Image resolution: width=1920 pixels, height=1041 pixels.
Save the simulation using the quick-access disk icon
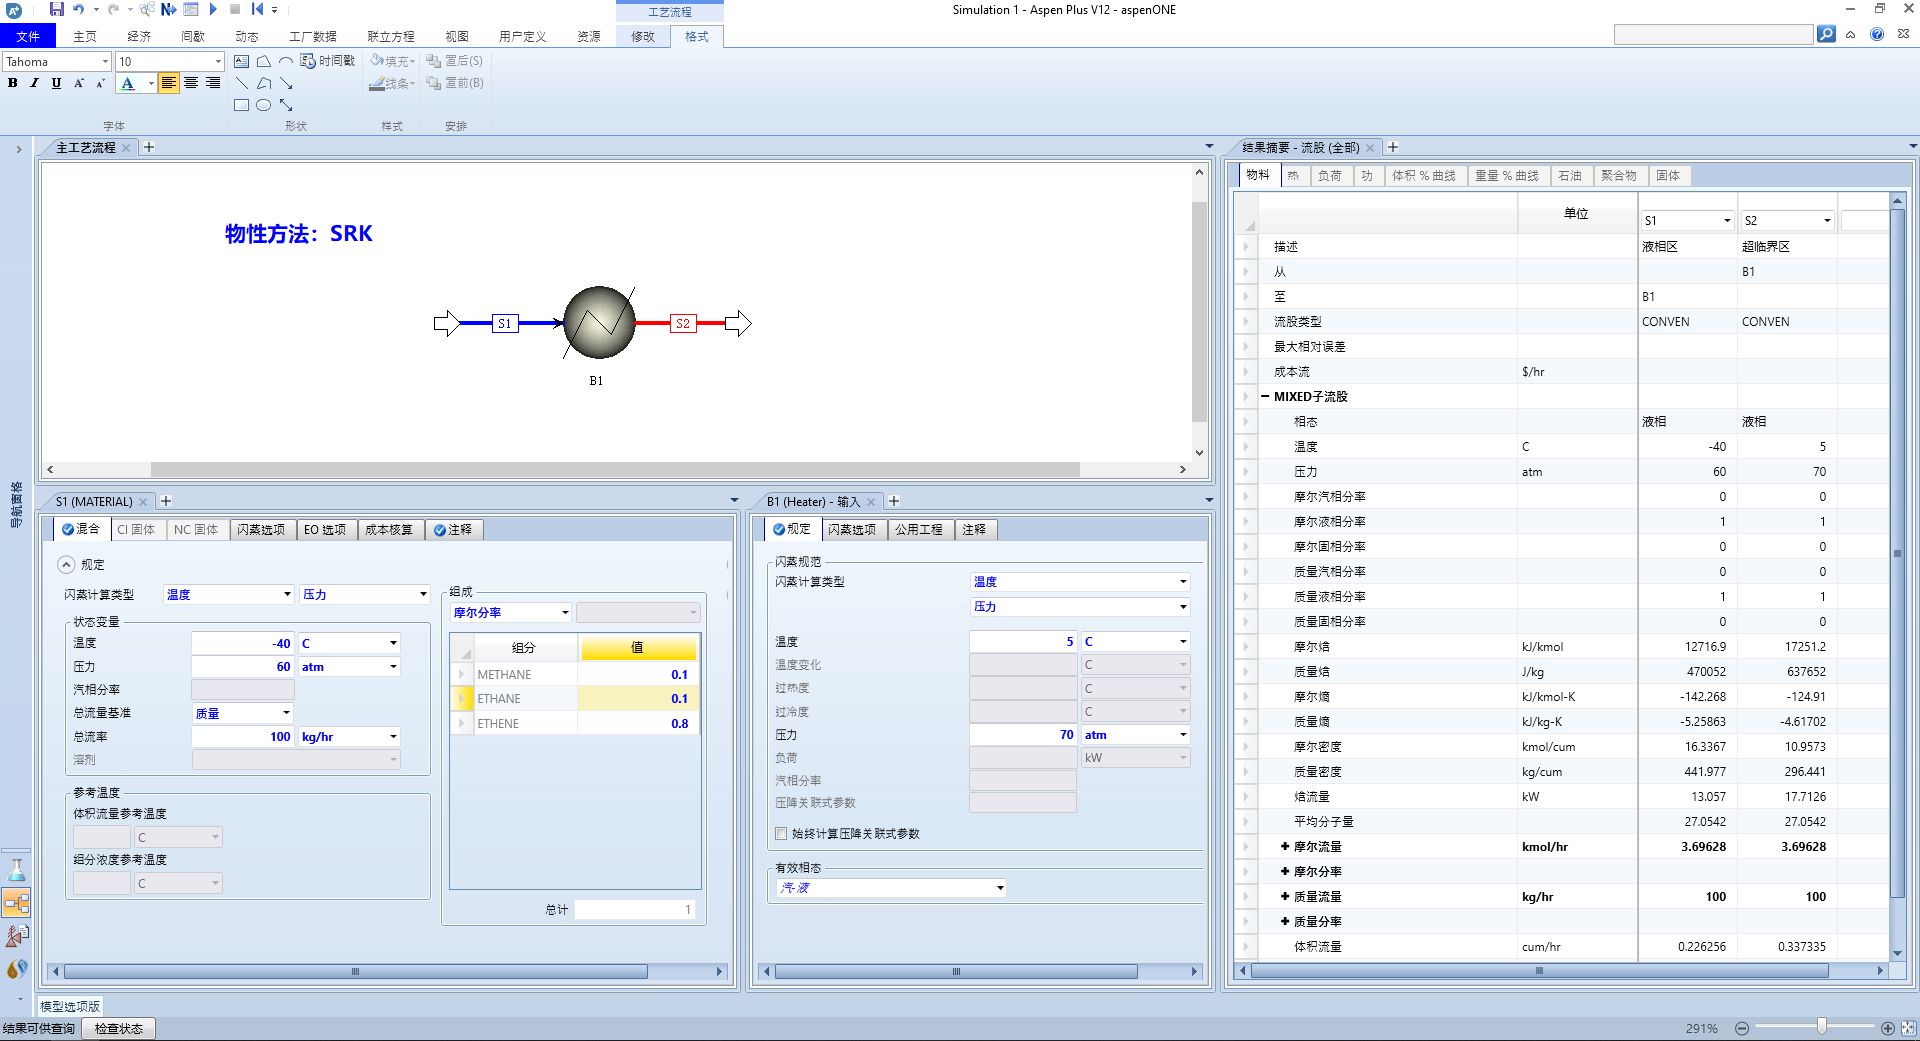(x=57, y=9)
